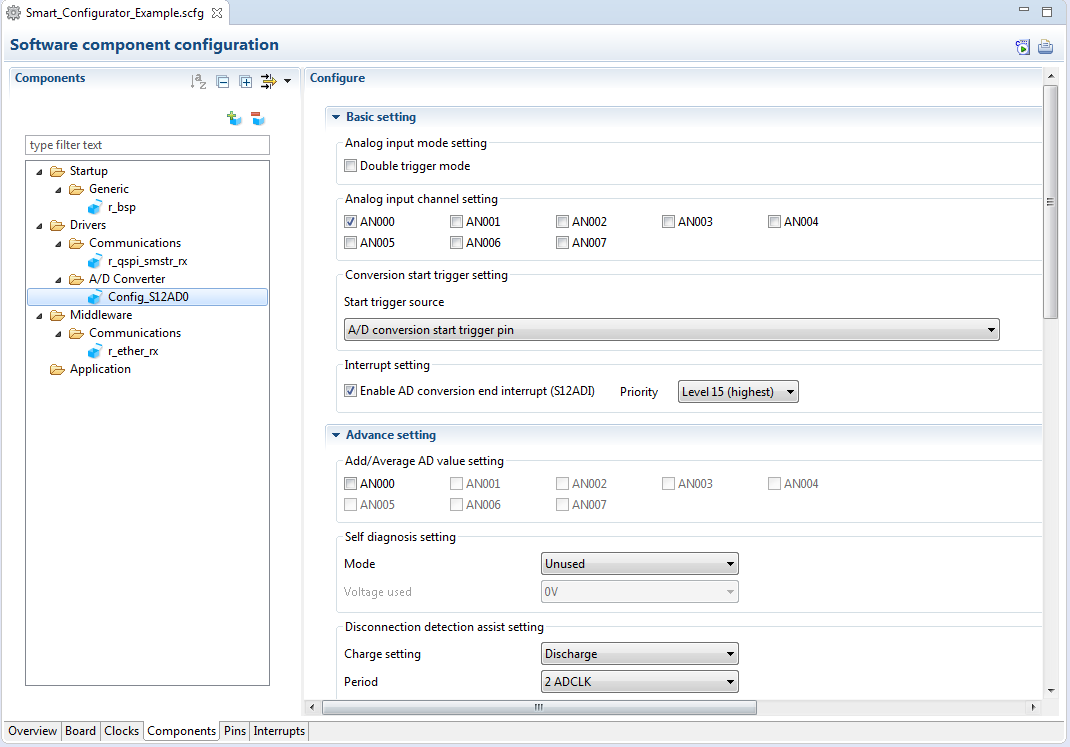Open the Interrupts tab

[x=279, y=731]
